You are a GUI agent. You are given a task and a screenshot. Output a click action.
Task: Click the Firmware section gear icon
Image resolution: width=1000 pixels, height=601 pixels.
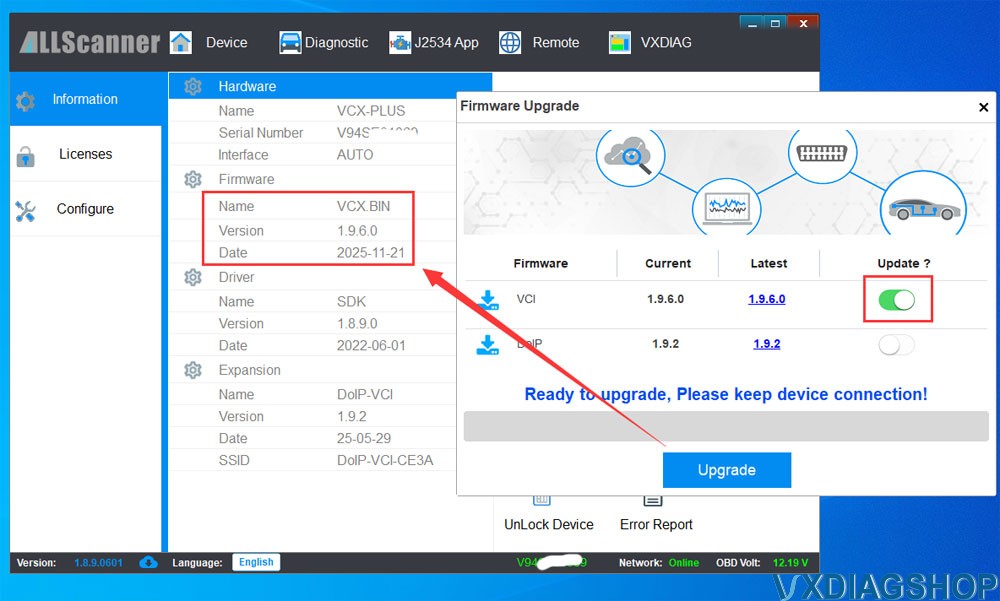point(193,179)
